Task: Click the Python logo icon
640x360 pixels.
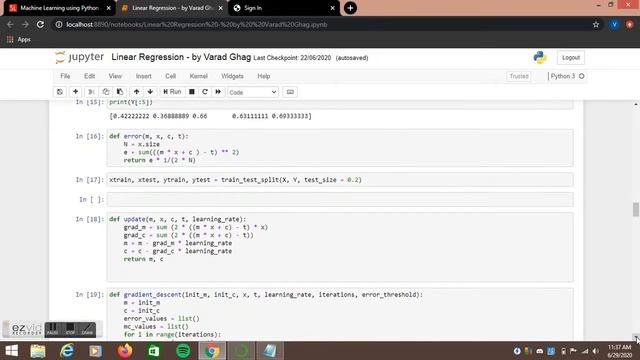Action: pos(540,58)
